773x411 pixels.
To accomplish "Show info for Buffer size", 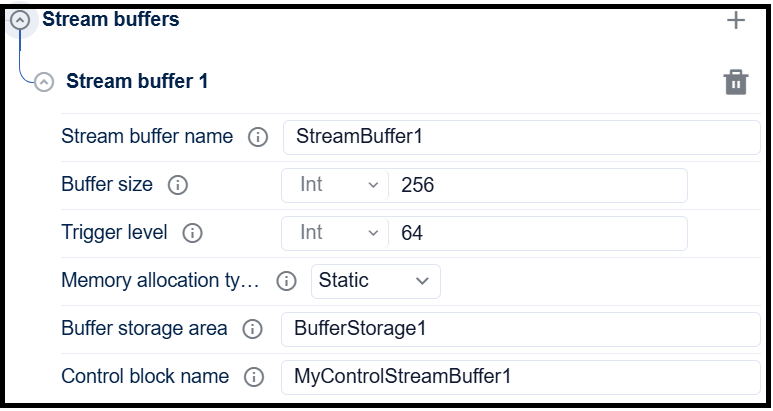I will click(178, 185).
